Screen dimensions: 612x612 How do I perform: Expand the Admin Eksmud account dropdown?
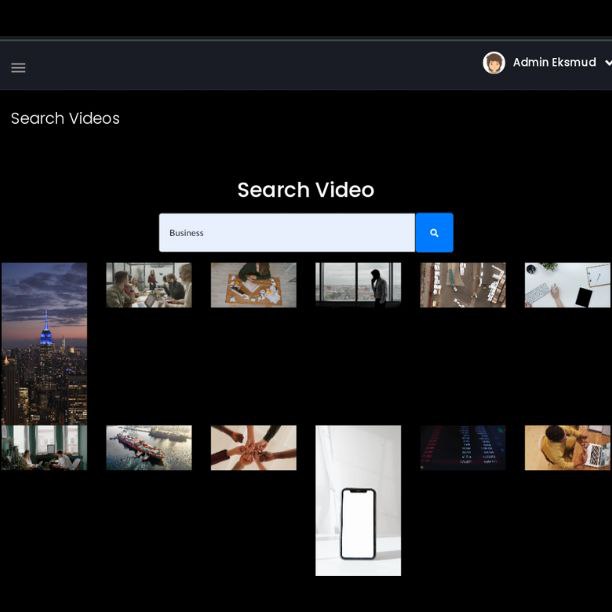608,62
